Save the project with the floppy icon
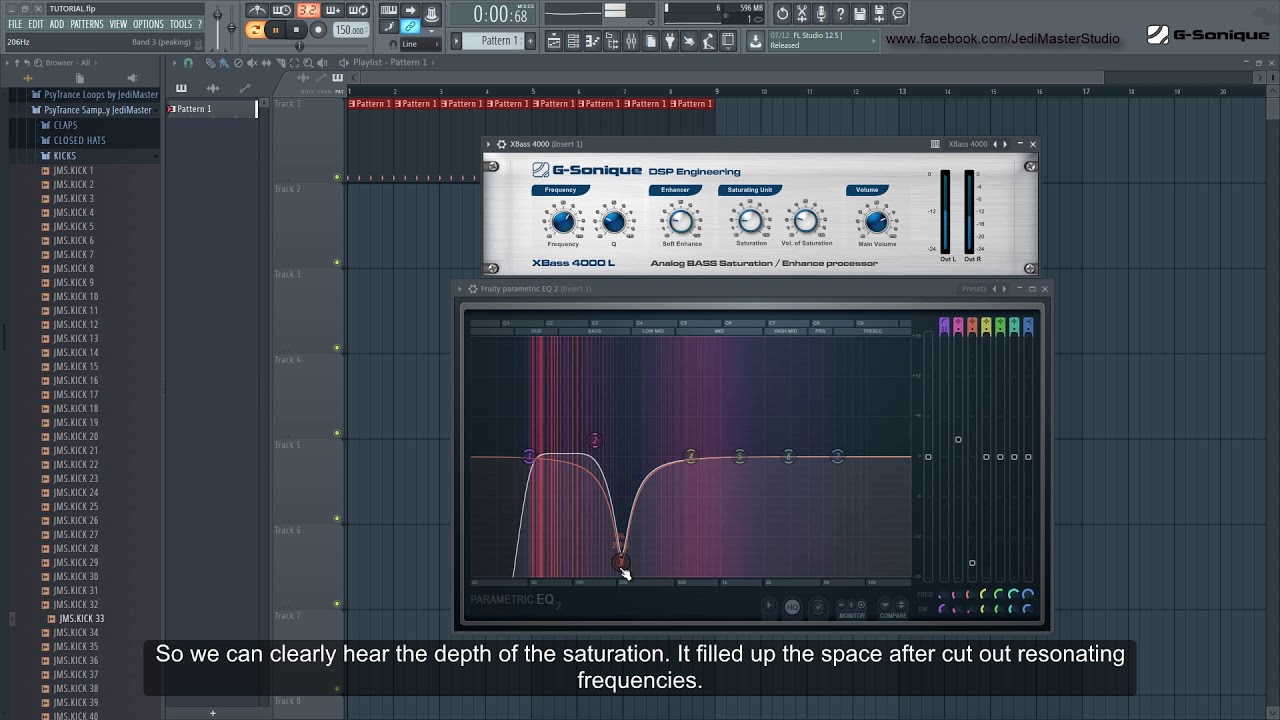The width and height of the screenshot is (1280, 720). (x=859, y=13)
